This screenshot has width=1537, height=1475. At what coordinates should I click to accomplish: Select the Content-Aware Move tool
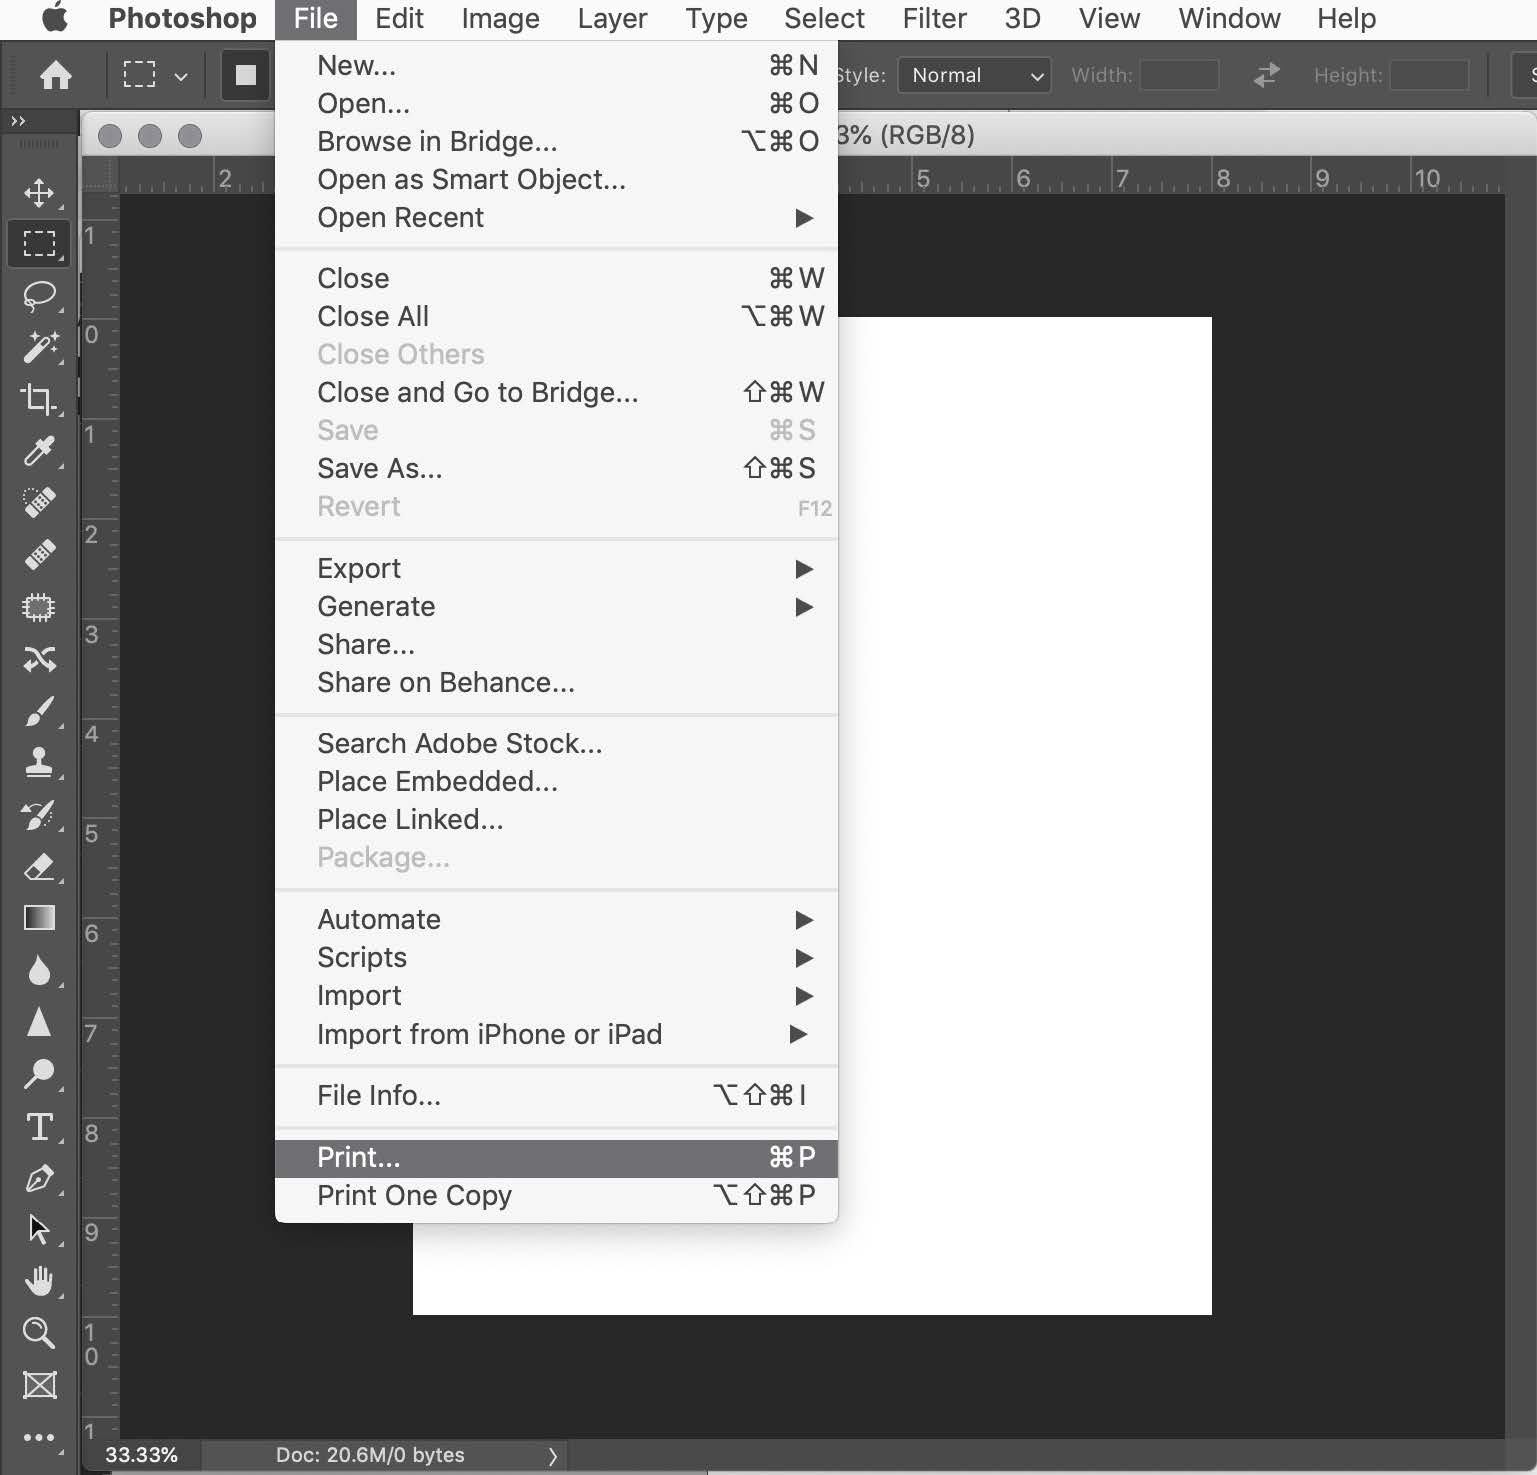pos(39,659)
